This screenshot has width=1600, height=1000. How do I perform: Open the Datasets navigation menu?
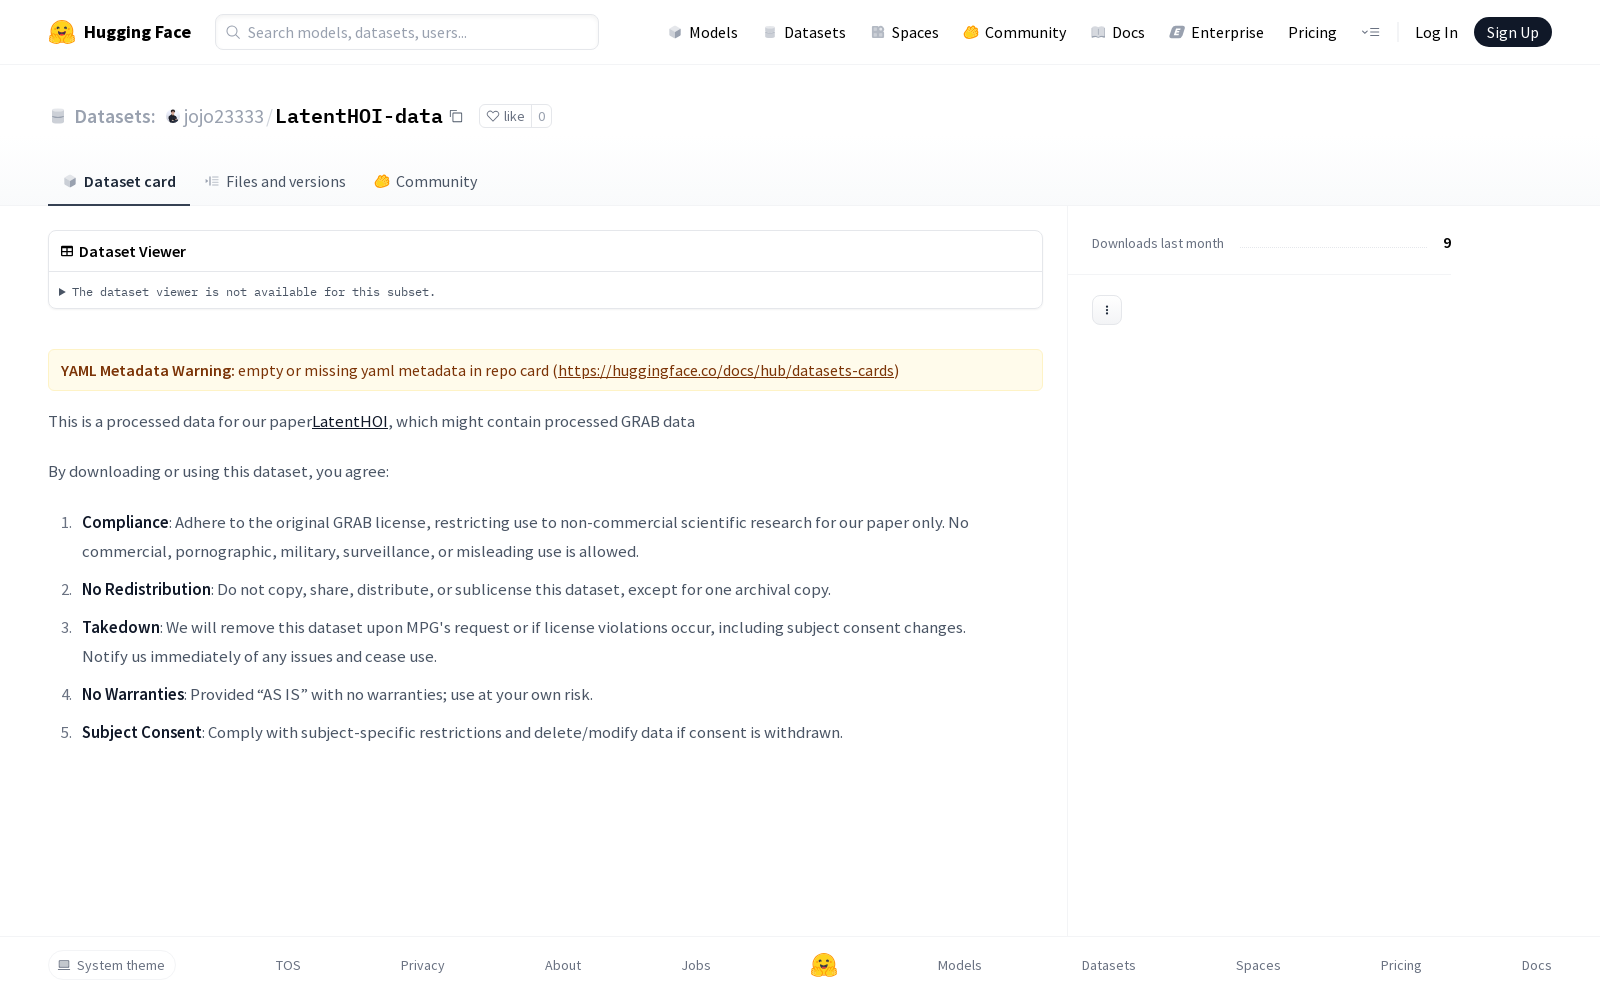[805, 32]
